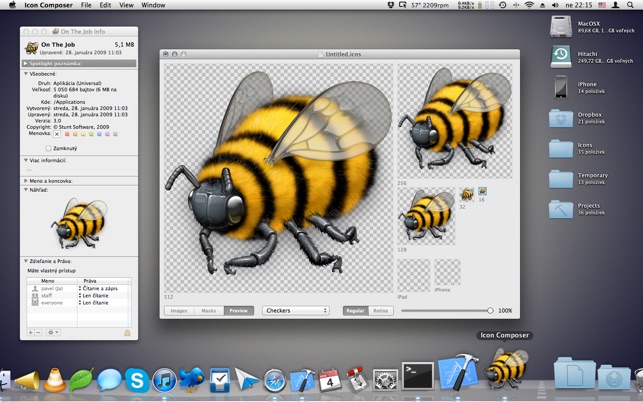Open the Checkers background dropdown
Viewport: 643px width, 402px height.
(x=296, y=311)
